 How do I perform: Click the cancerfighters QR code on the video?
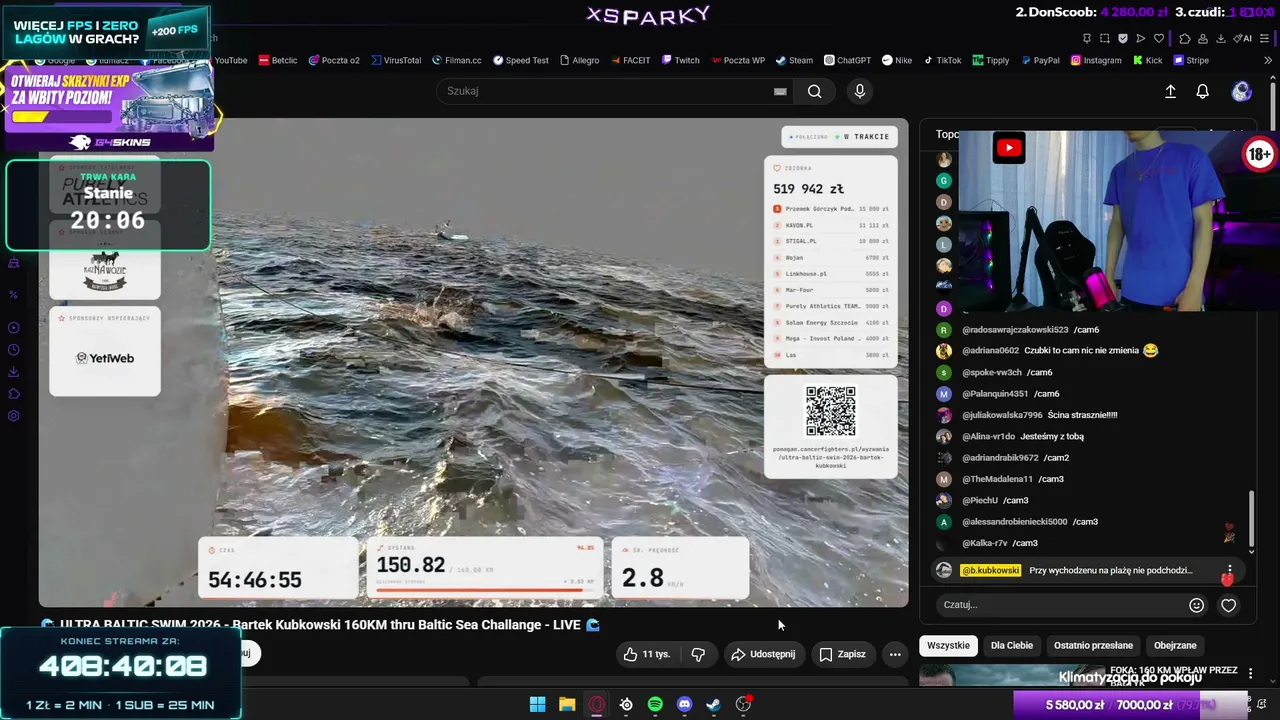click(831, 411)
